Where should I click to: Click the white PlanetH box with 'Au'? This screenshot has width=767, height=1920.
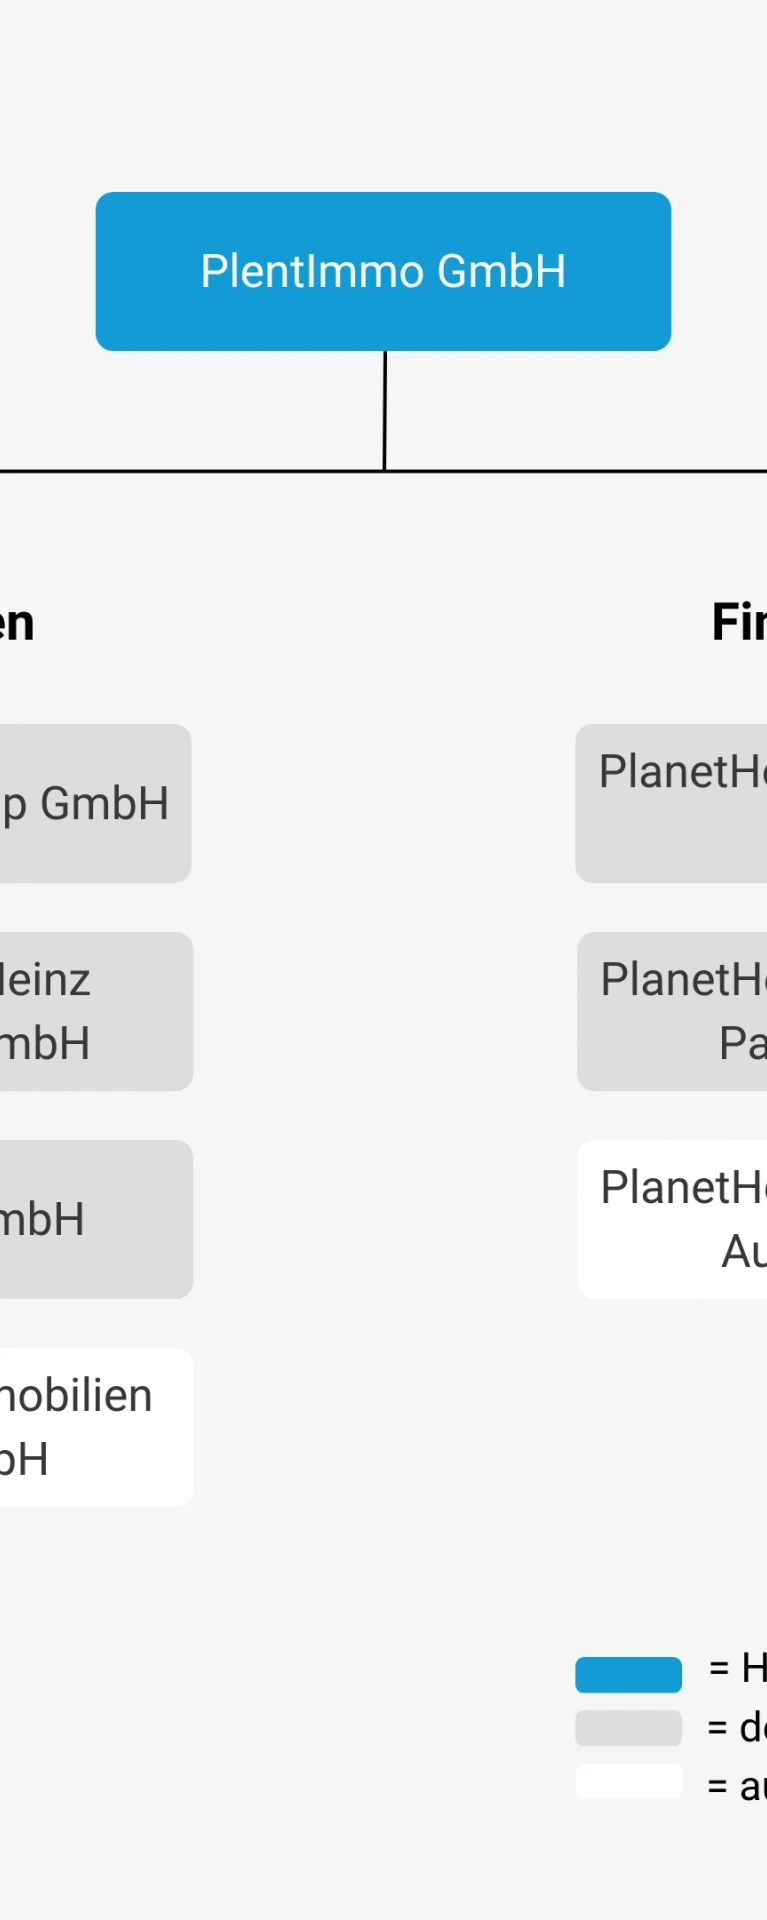tap(672, 1219)
